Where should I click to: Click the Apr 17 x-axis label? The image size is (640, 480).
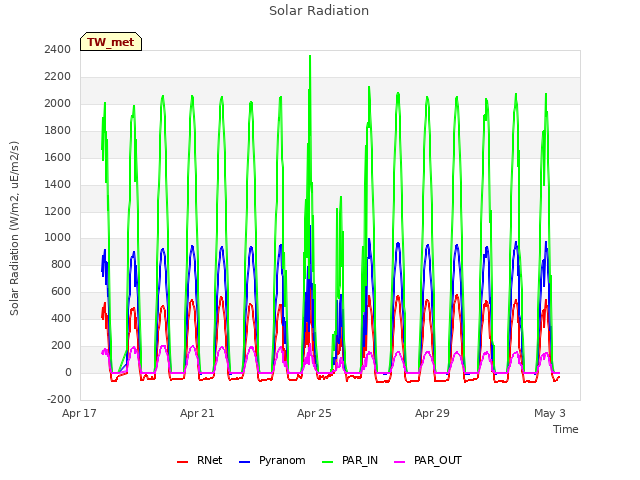[x=79, y=413]
